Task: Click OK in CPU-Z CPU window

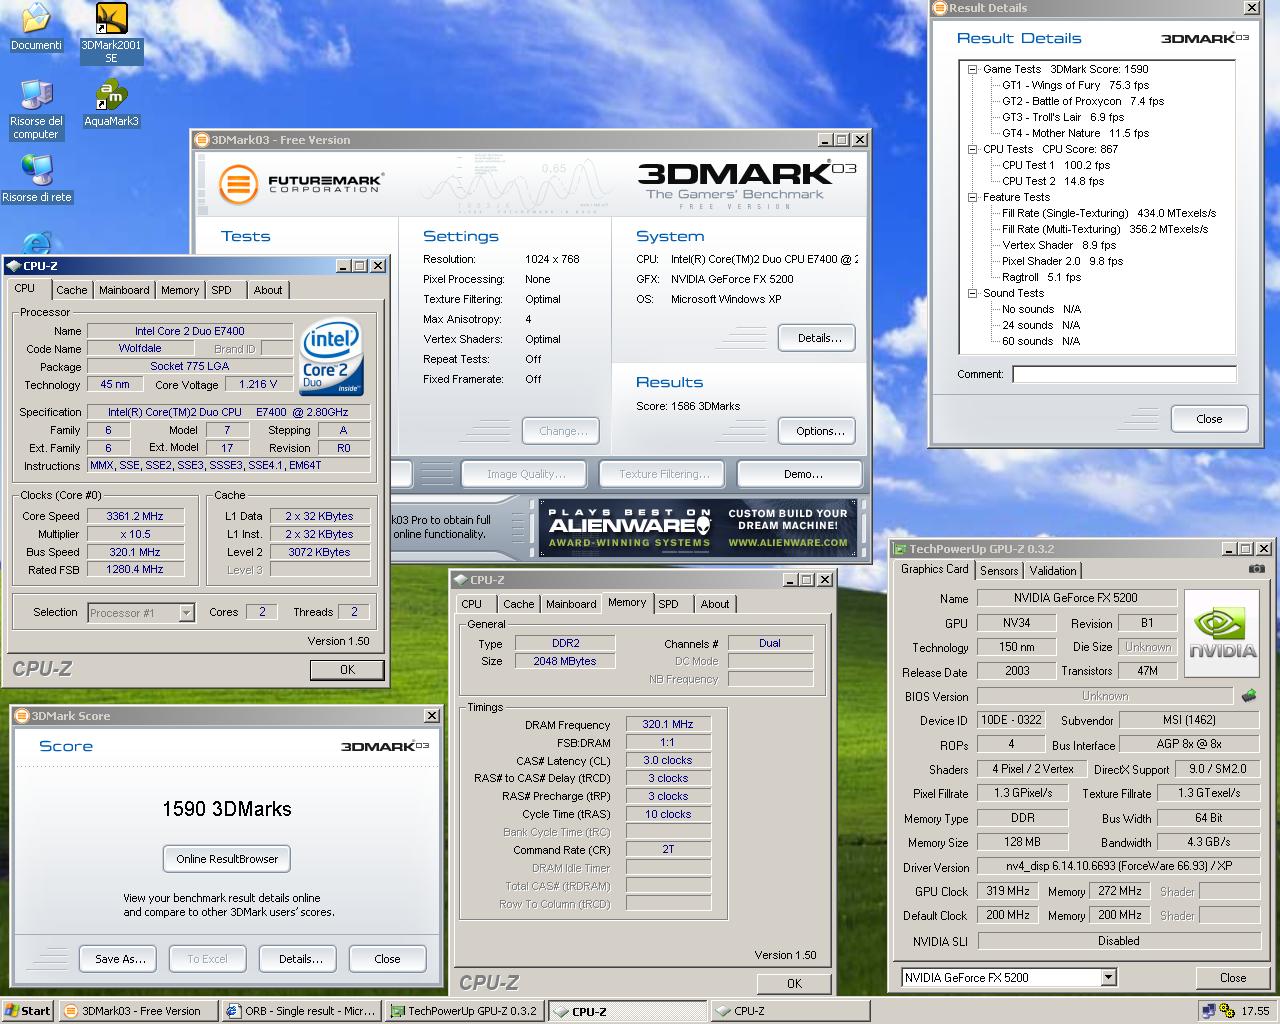Action: [347, 670]
